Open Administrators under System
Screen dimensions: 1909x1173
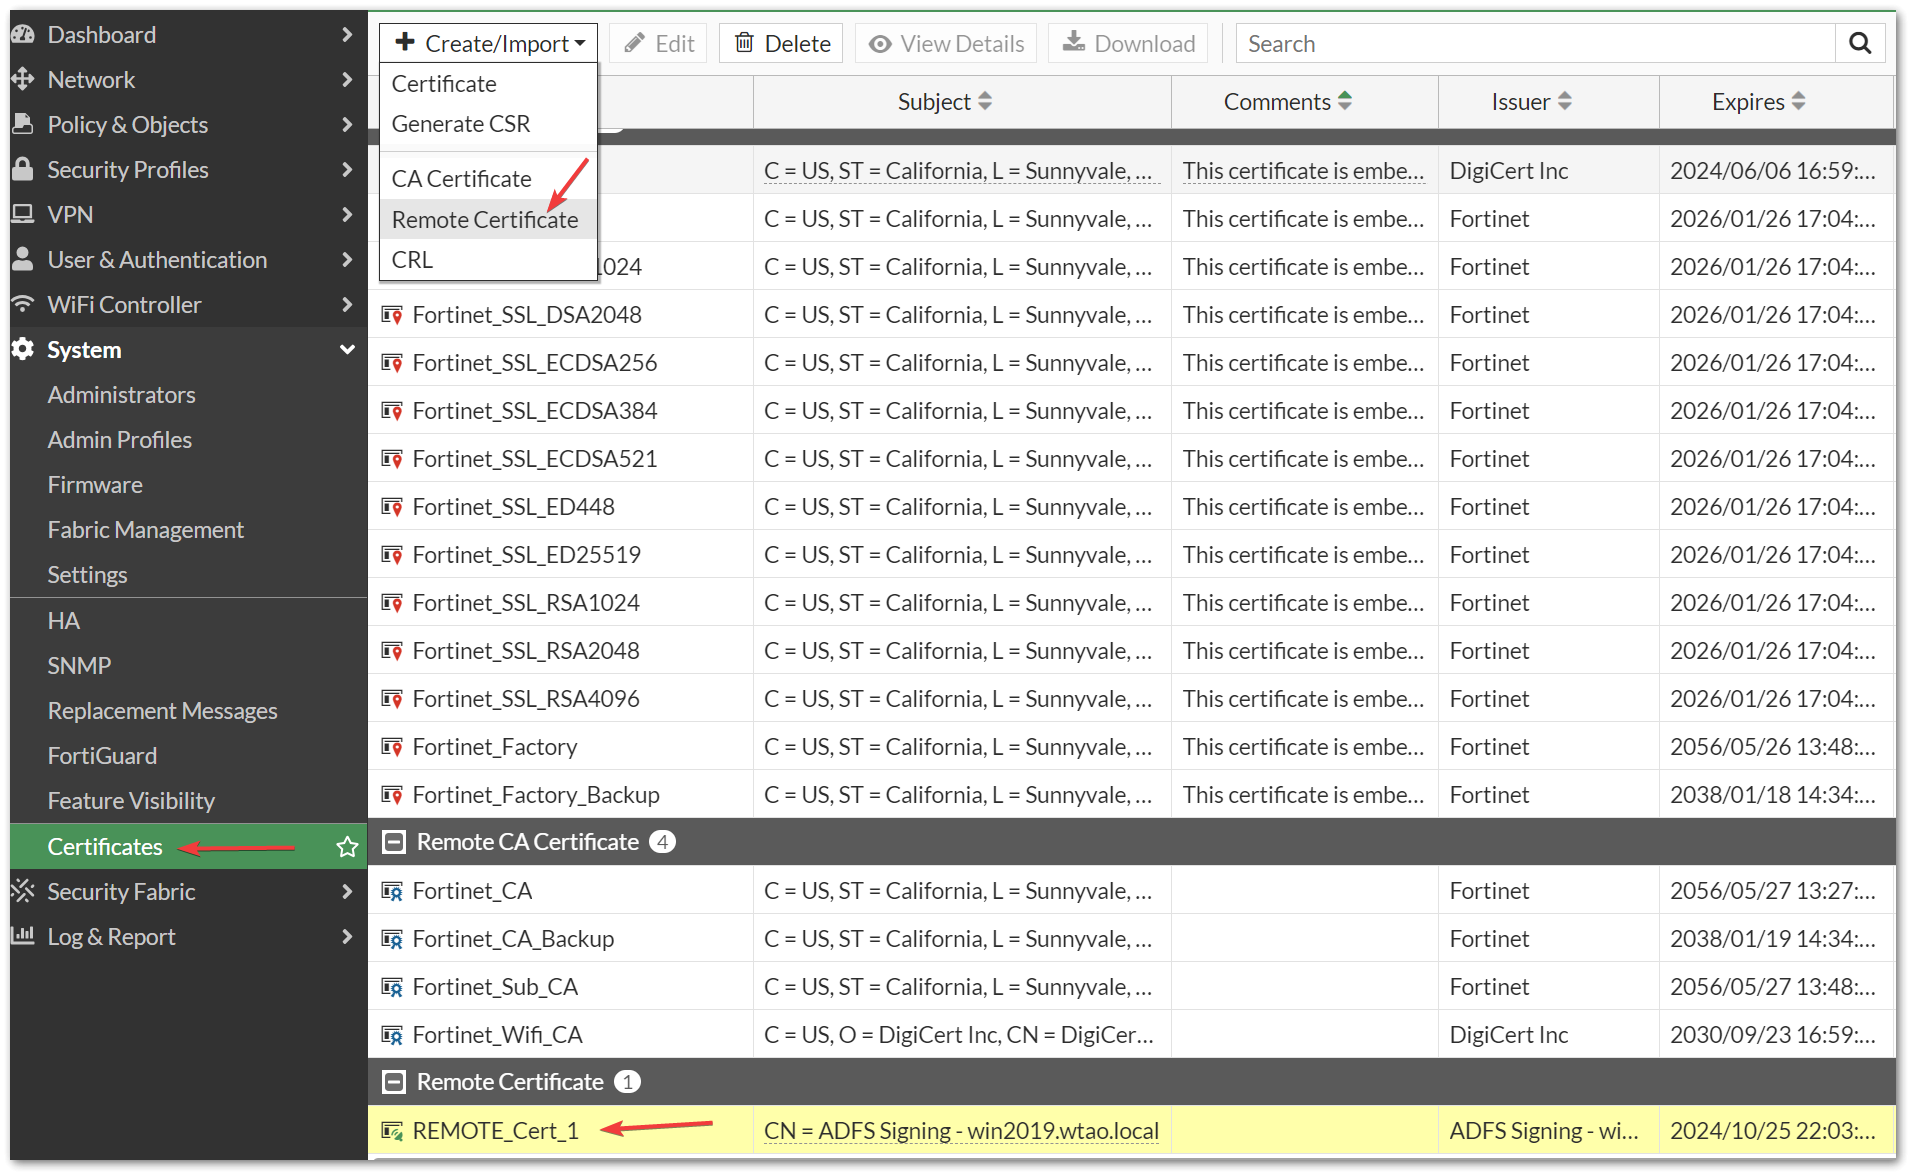click(121, 395)
